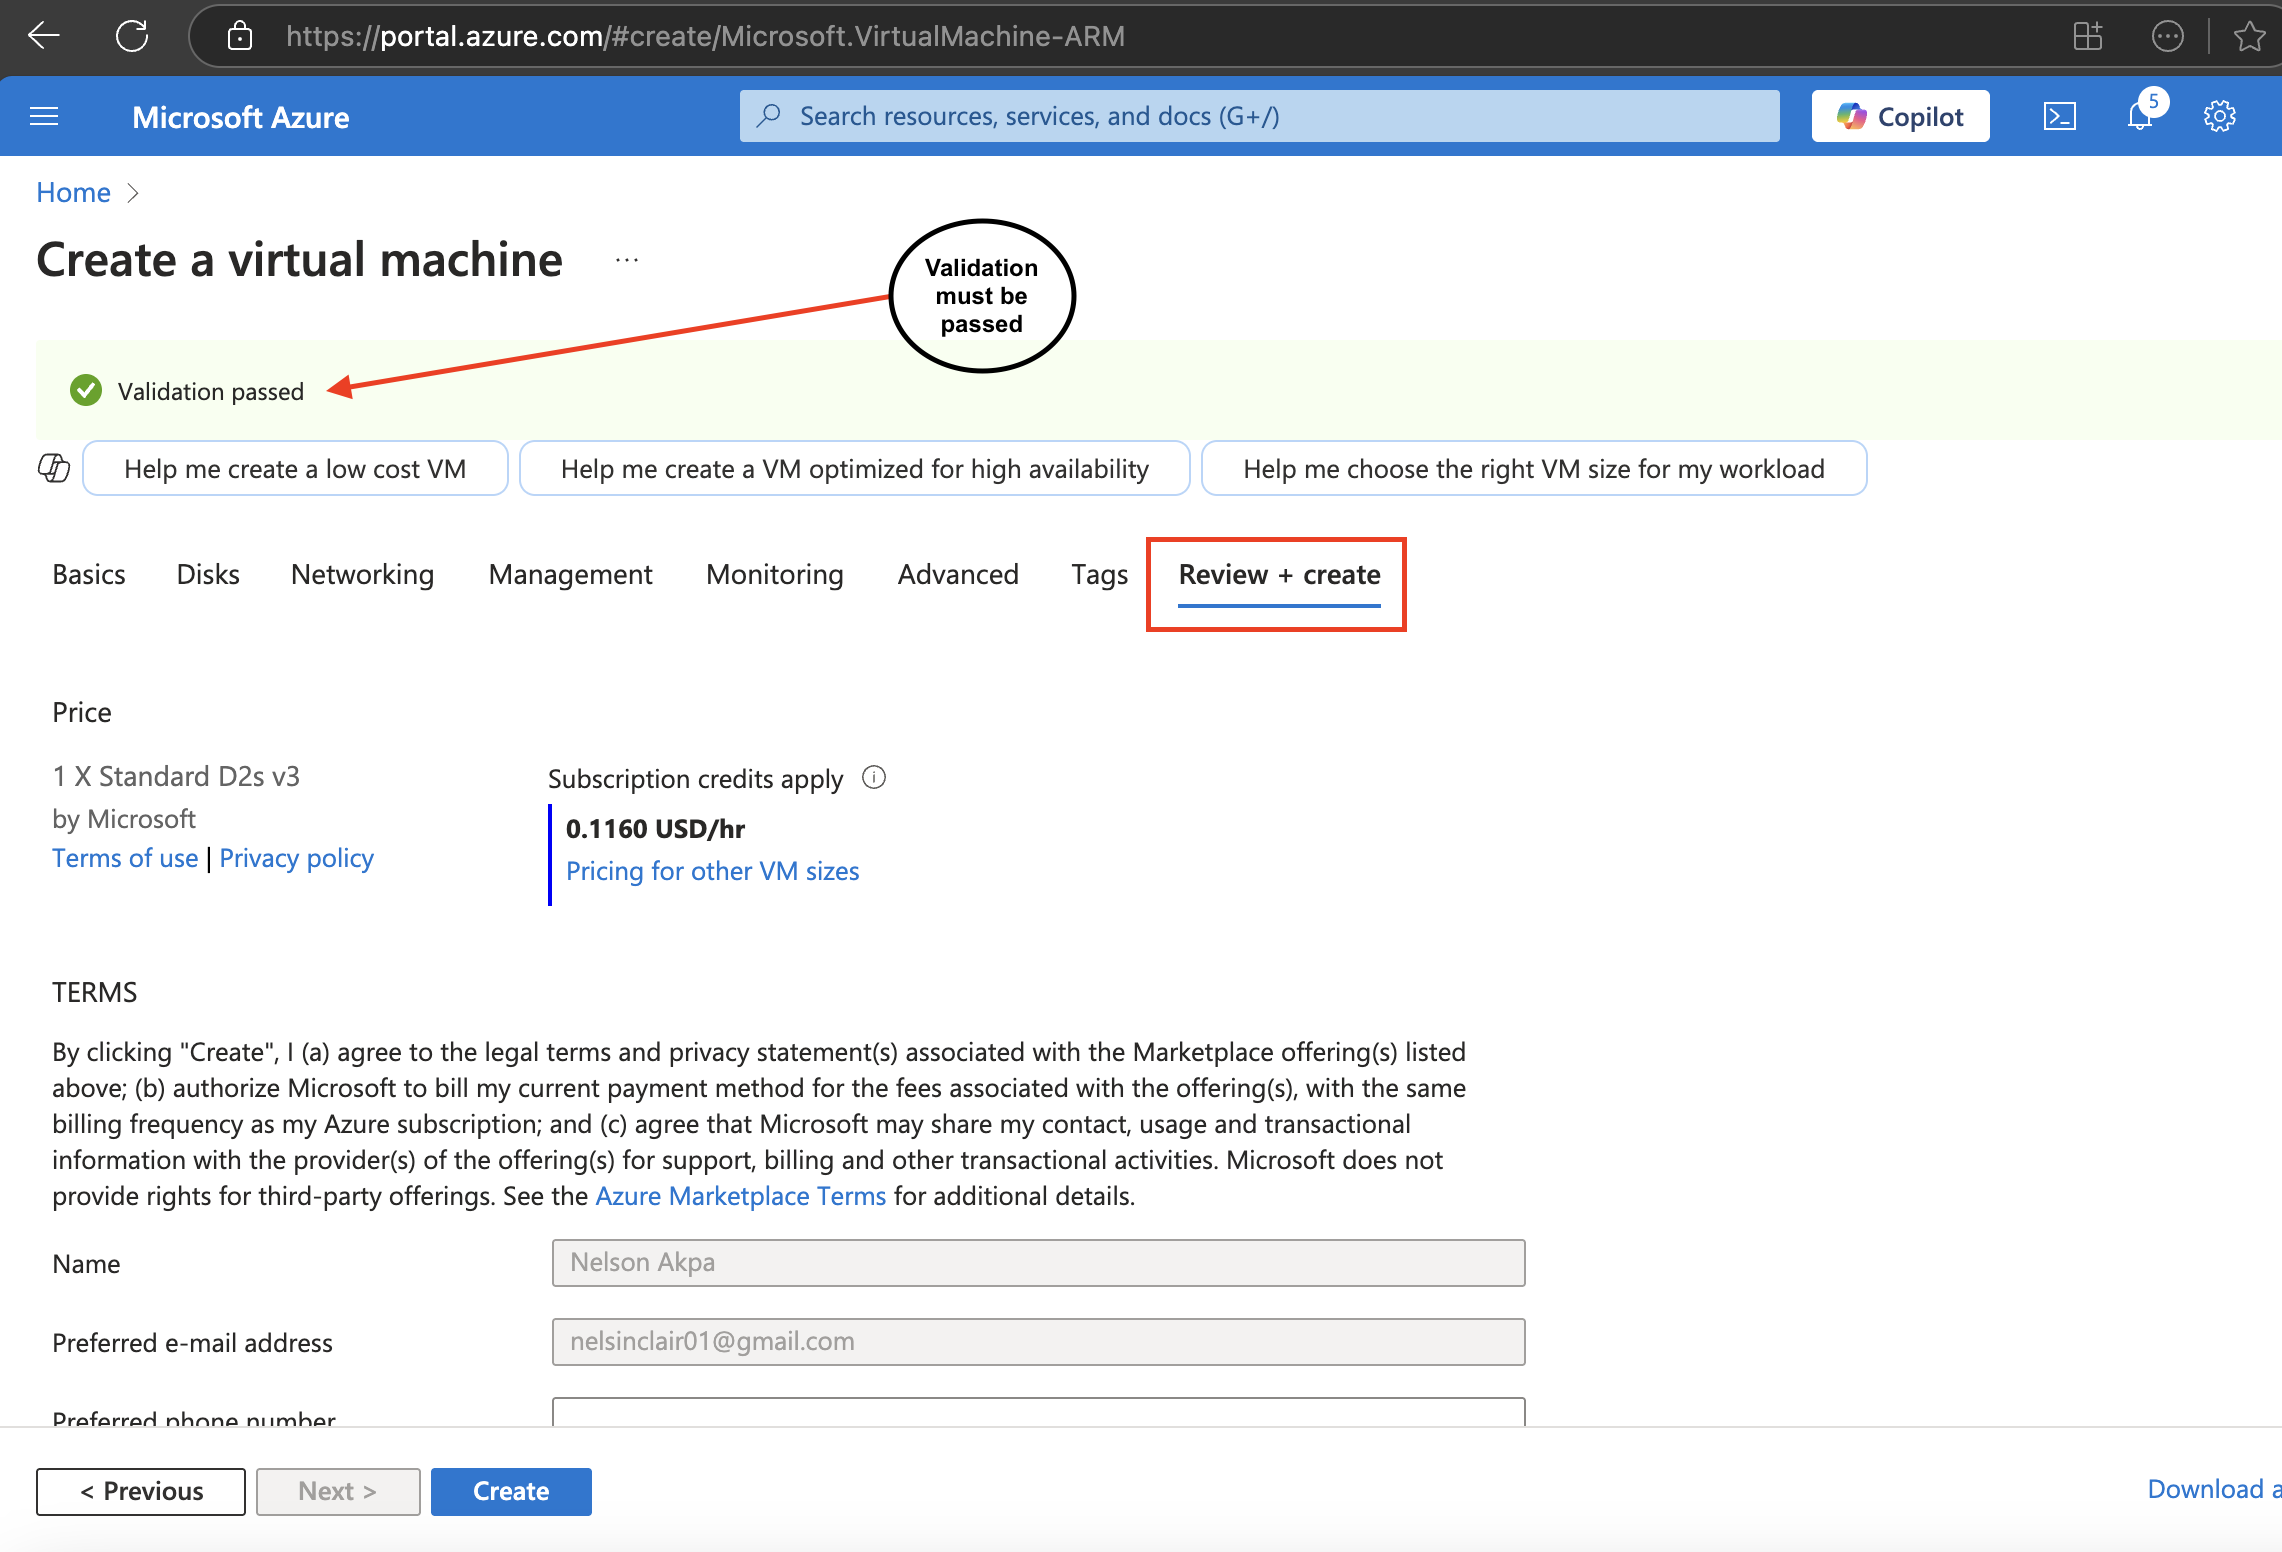The image size is (2282, 1552).
Task: Select choose the right VM size suggestion
Action: tap(1534, 468)
